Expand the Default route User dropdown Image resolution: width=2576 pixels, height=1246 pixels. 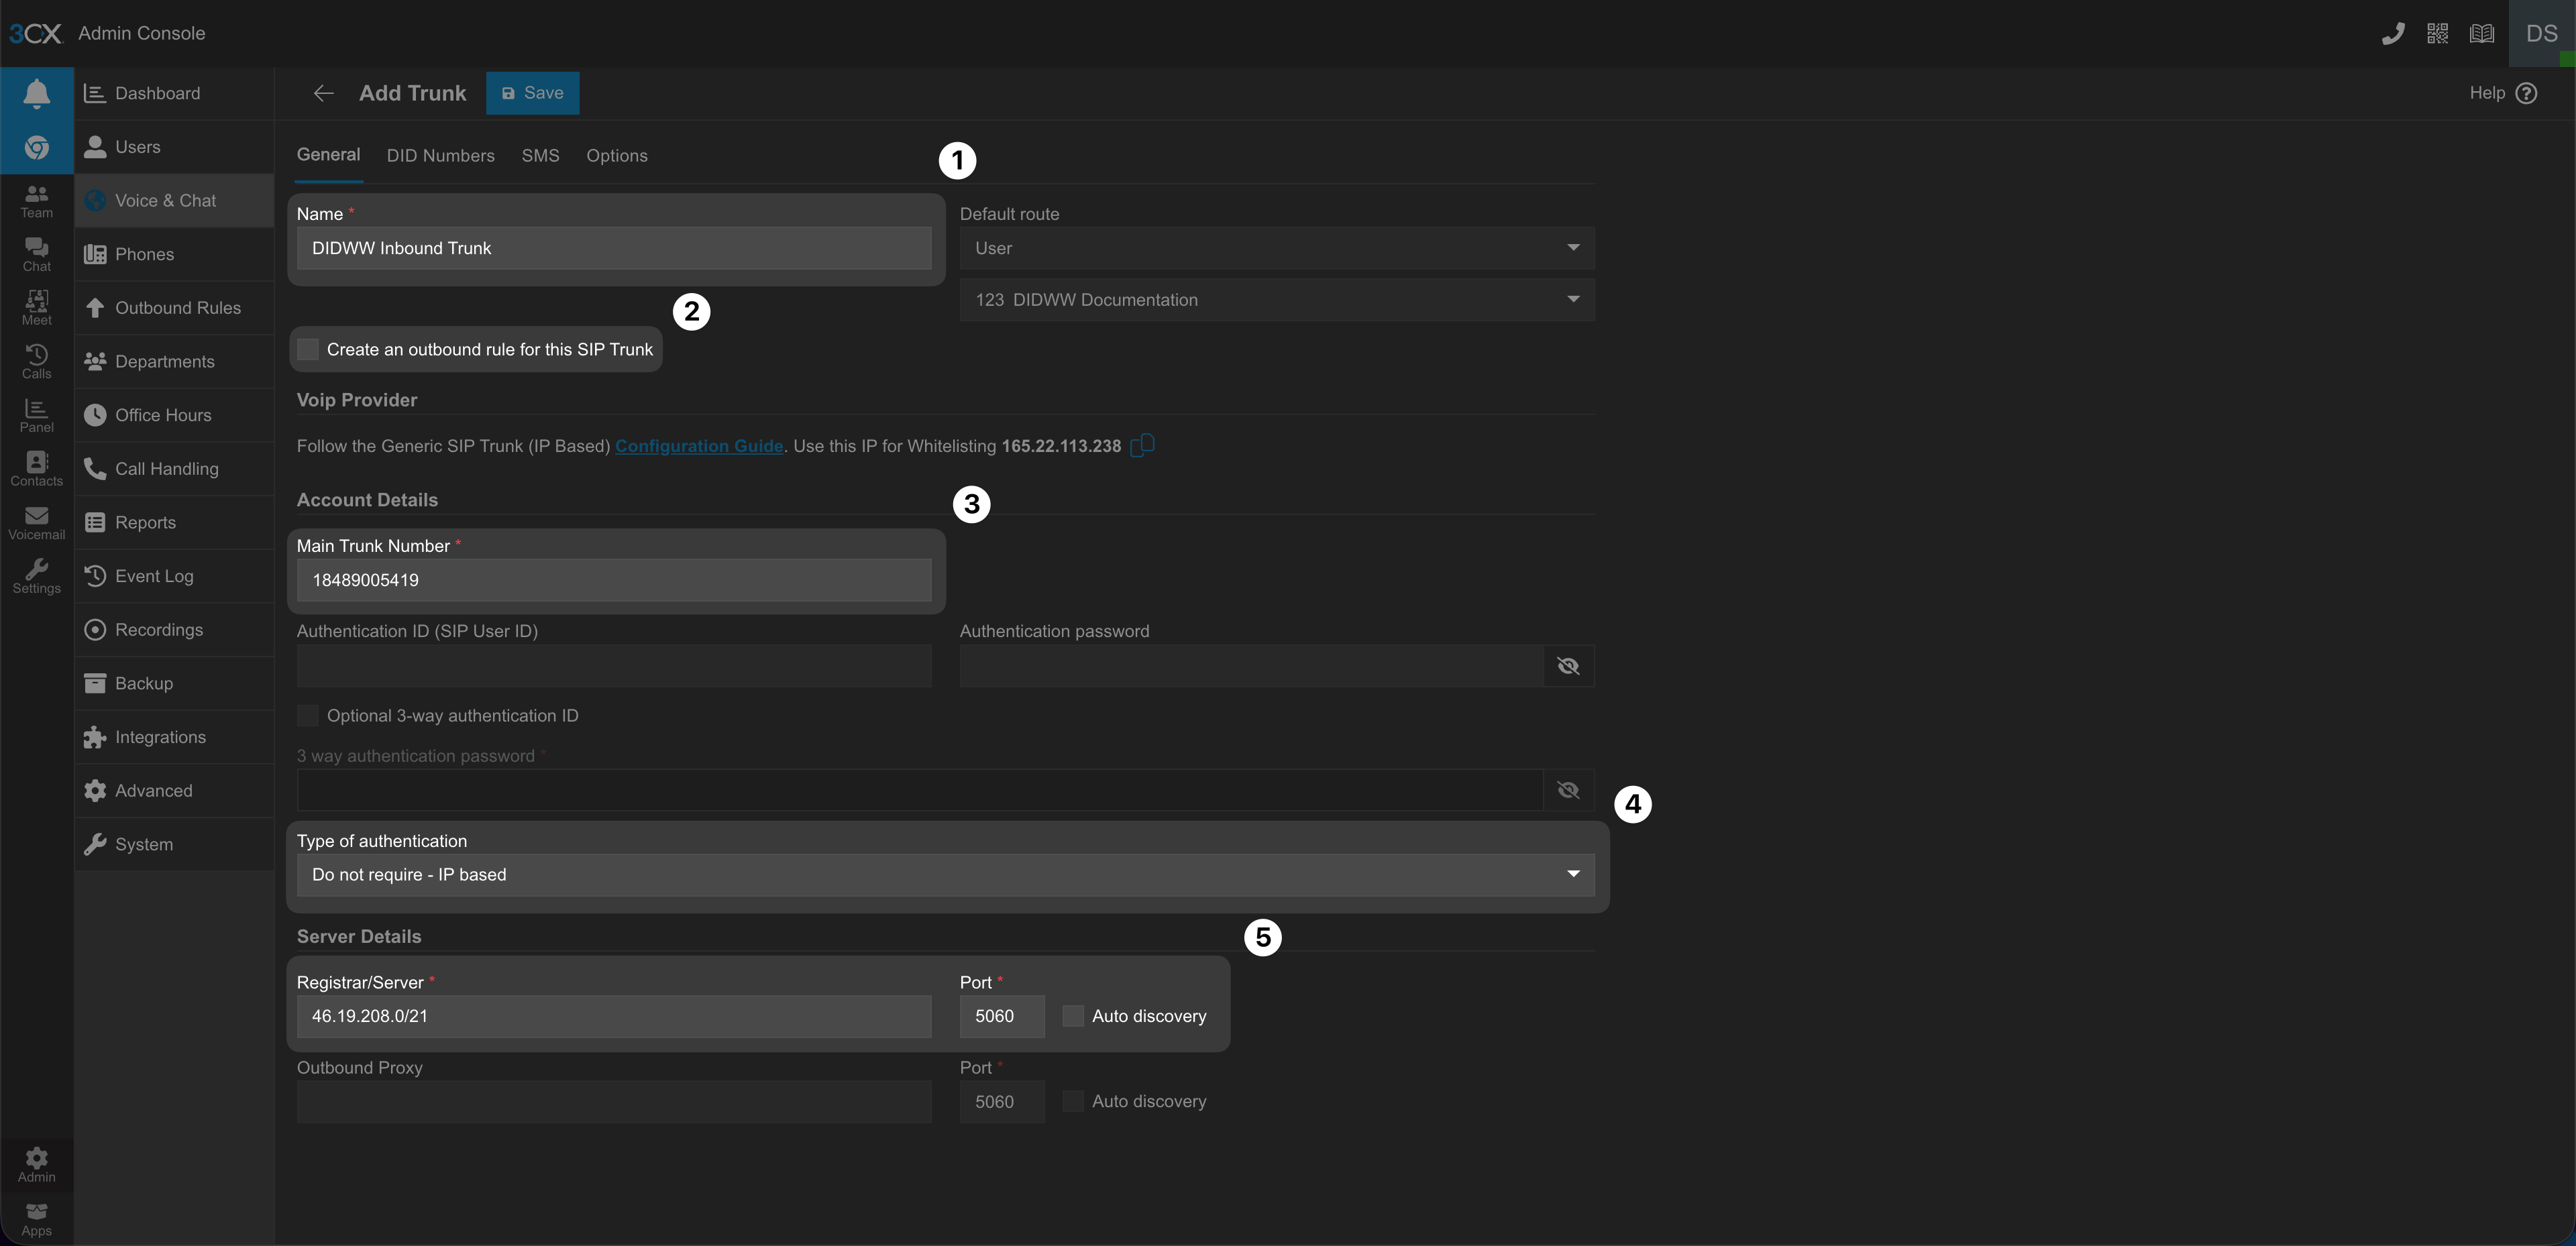coord(1276,248)
